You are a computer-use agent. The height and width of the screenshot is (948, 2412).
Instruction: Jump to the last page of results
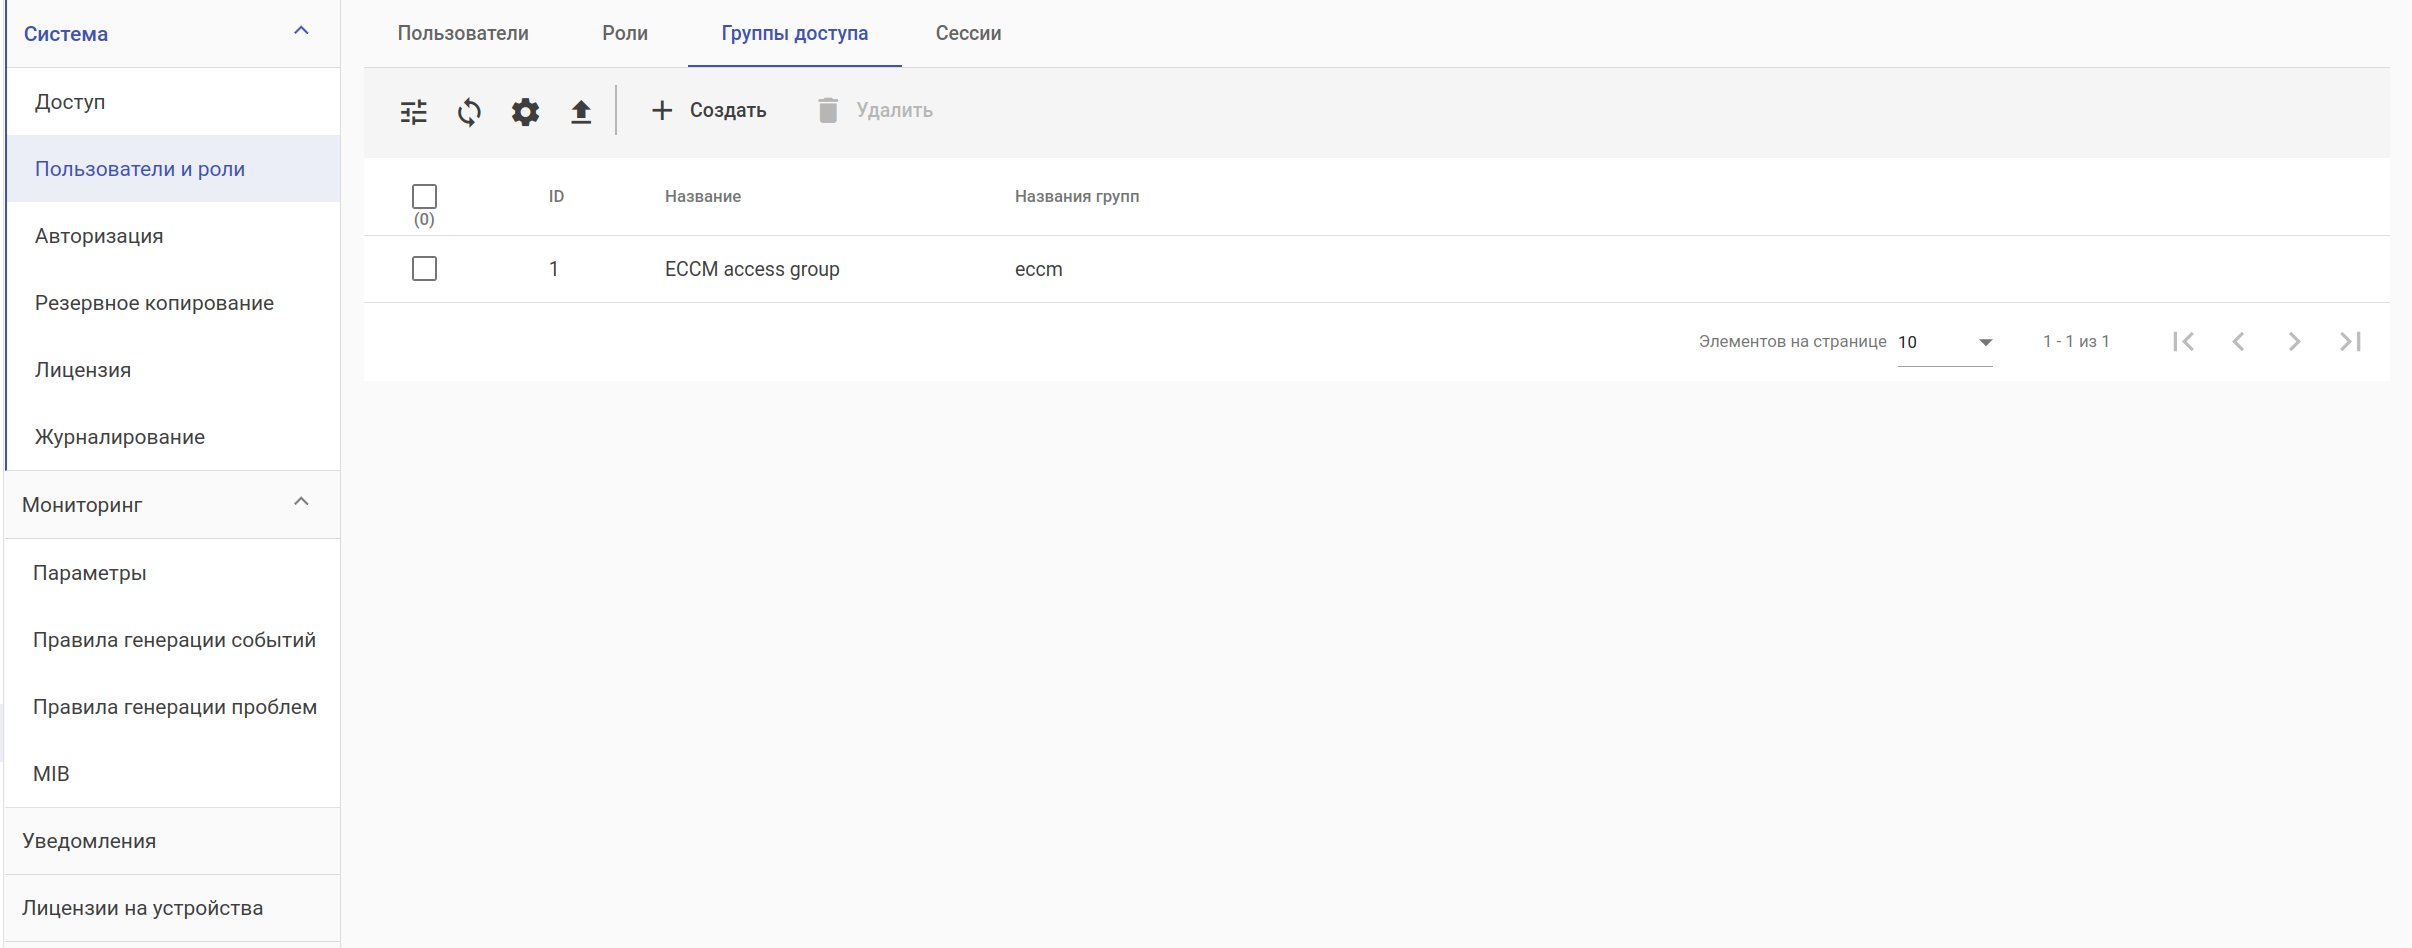pyautogui.click(x=2350, y=342)
